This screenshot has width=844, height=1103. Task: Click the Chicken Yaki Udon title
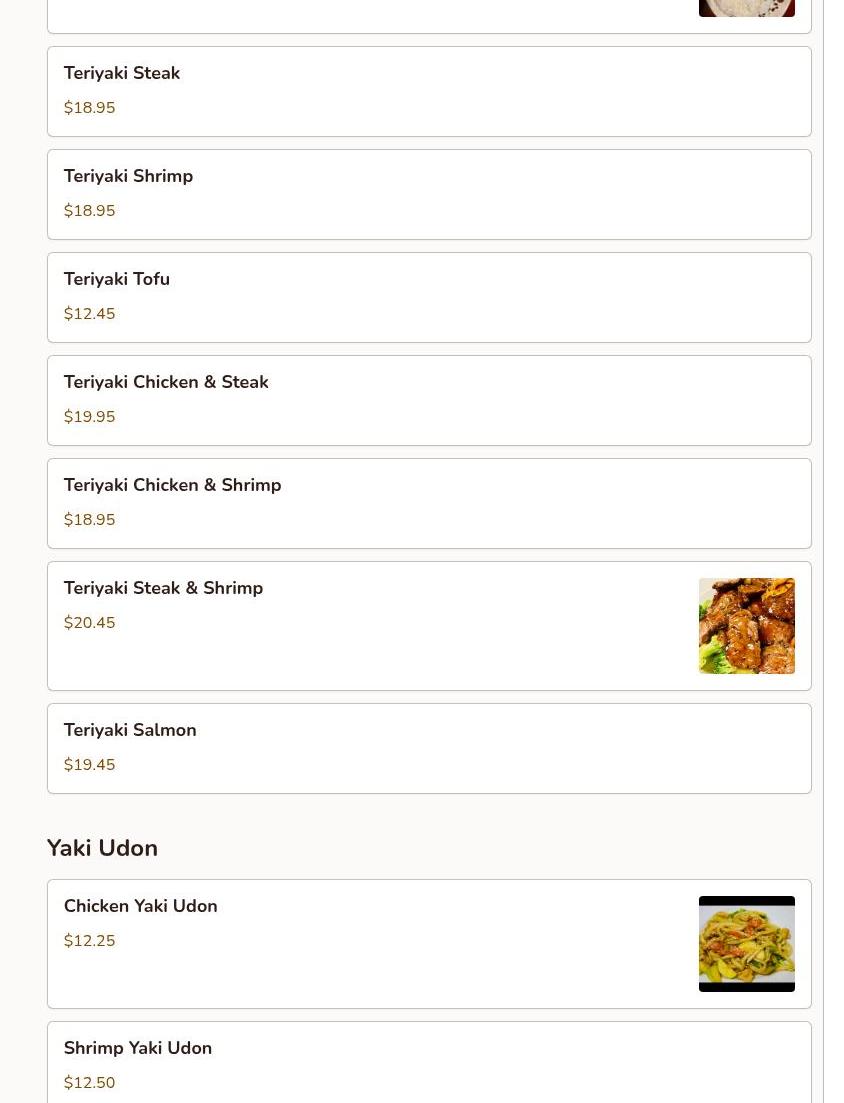(141, 906)
